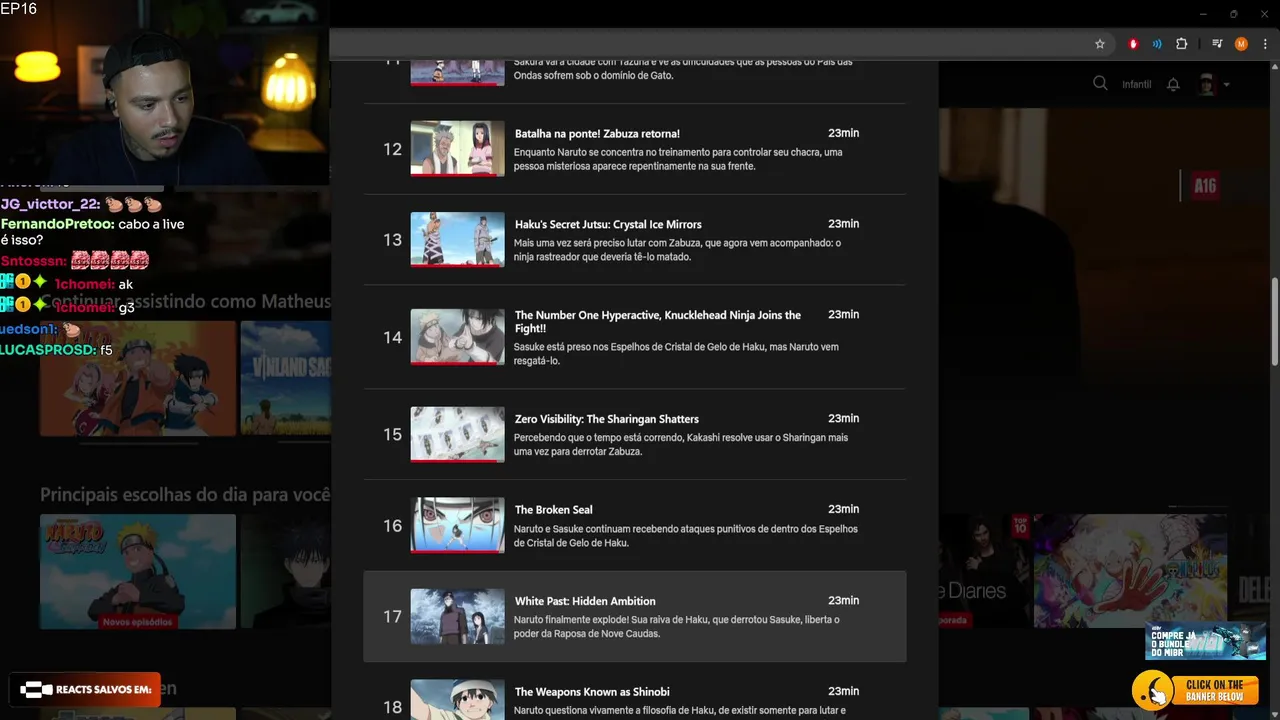
Task: Click the streamer webcam overlay
Action: (165, 92)
